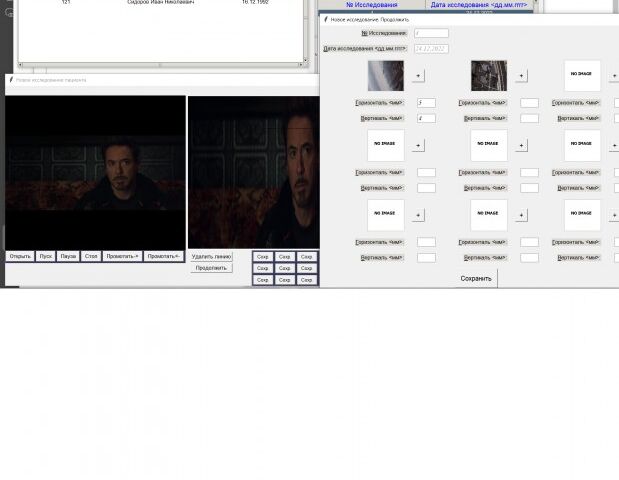Stop the video with the Стоп button
This screenshot has width=619, height=480.
91,256
